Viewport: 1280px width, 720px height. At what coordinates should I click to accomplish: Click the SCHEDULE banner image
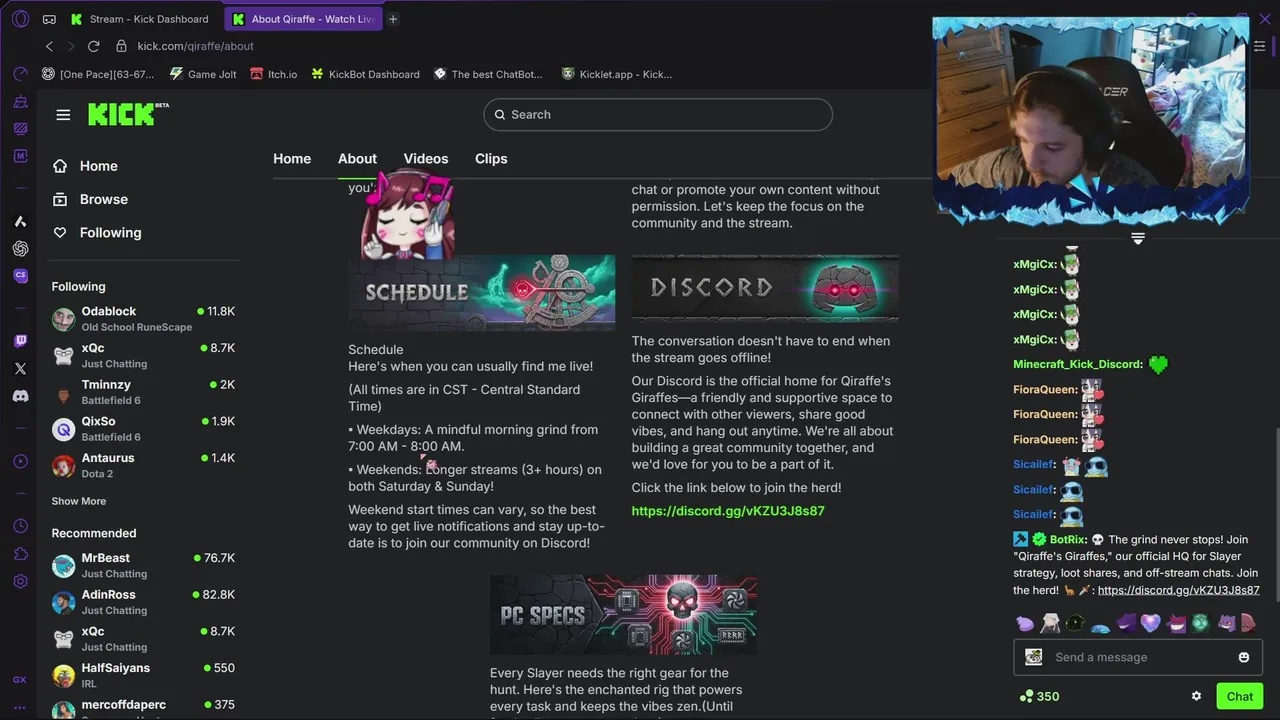(x=482, y=292)
